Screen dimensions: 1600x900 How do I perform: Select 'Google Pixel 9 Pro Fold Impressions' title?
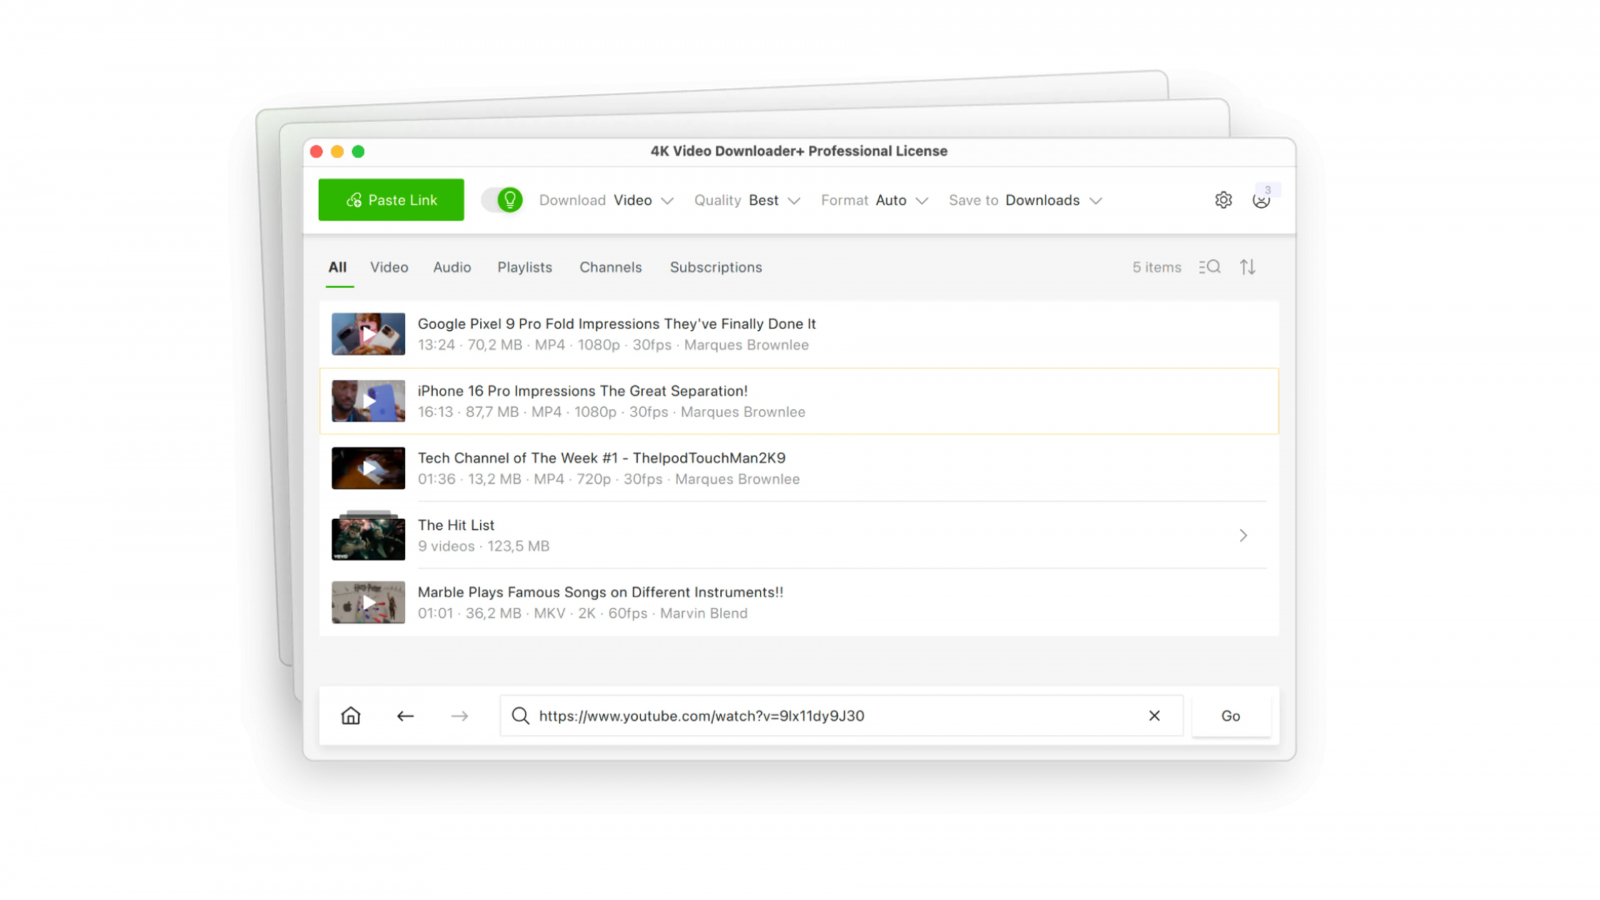(x=617, y=324)
